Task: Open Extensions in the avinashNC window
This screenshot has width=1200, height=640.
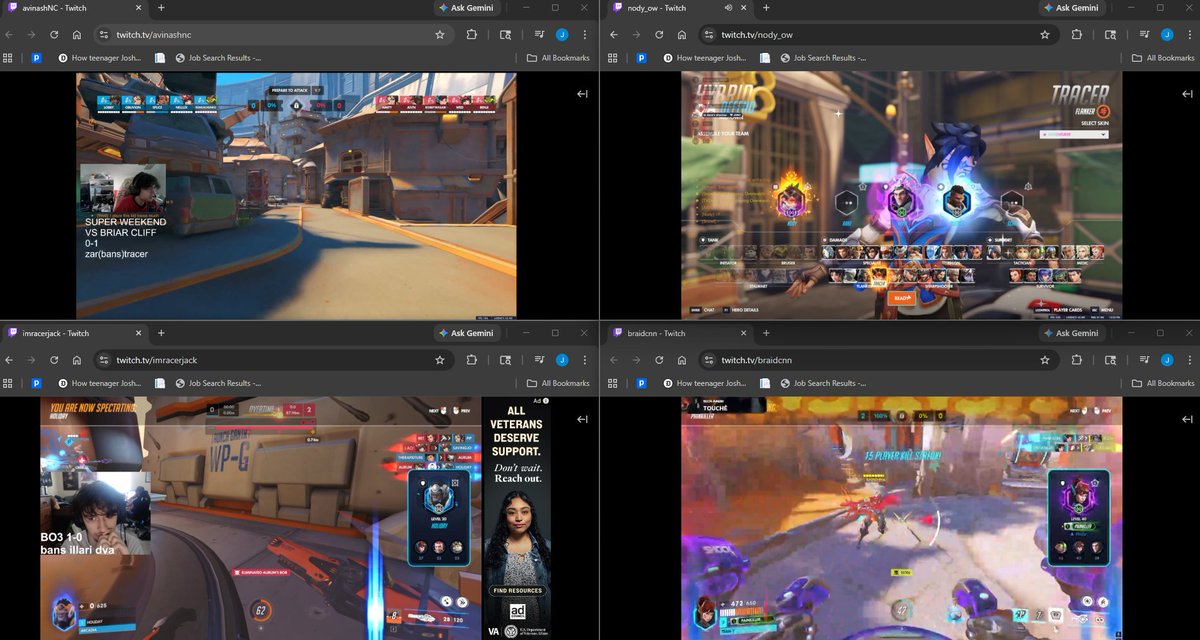Action: click(x=471, y=34)
